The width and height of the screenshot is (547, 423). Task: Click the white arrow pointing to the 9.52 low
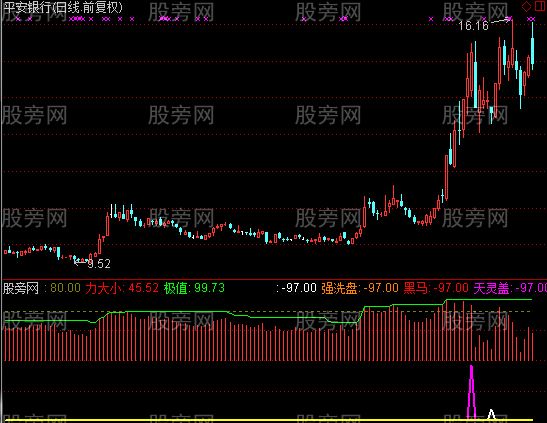80,262
